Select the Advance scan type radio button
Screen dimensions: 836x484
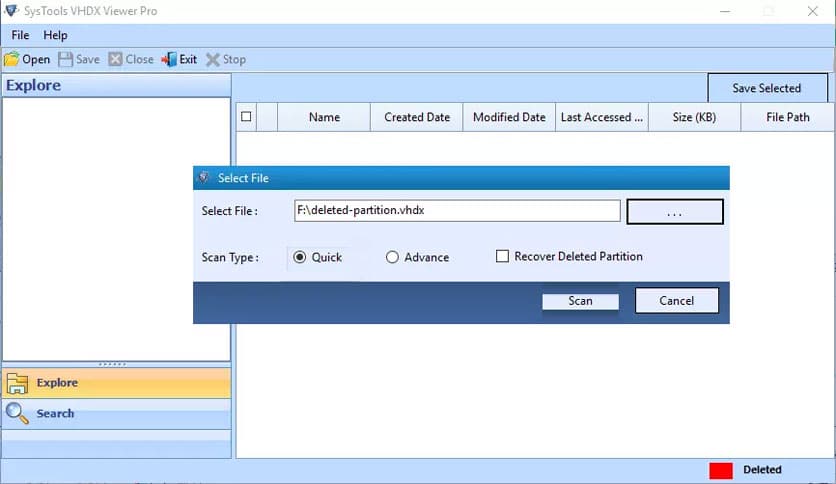[x=392, y=257]
